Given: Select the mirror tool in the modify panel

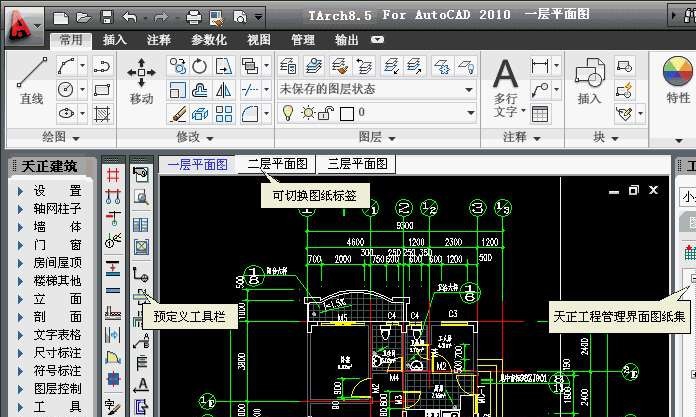Looking at the screenshot, I should click(x=223, y=91).
